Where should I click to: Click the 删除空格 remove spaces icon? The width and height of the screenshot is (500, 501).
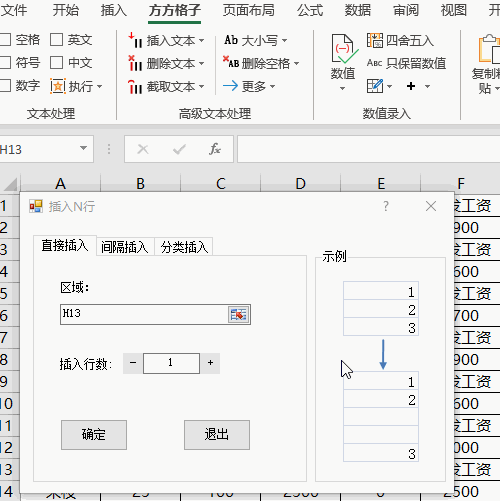(x=231, y=62)
